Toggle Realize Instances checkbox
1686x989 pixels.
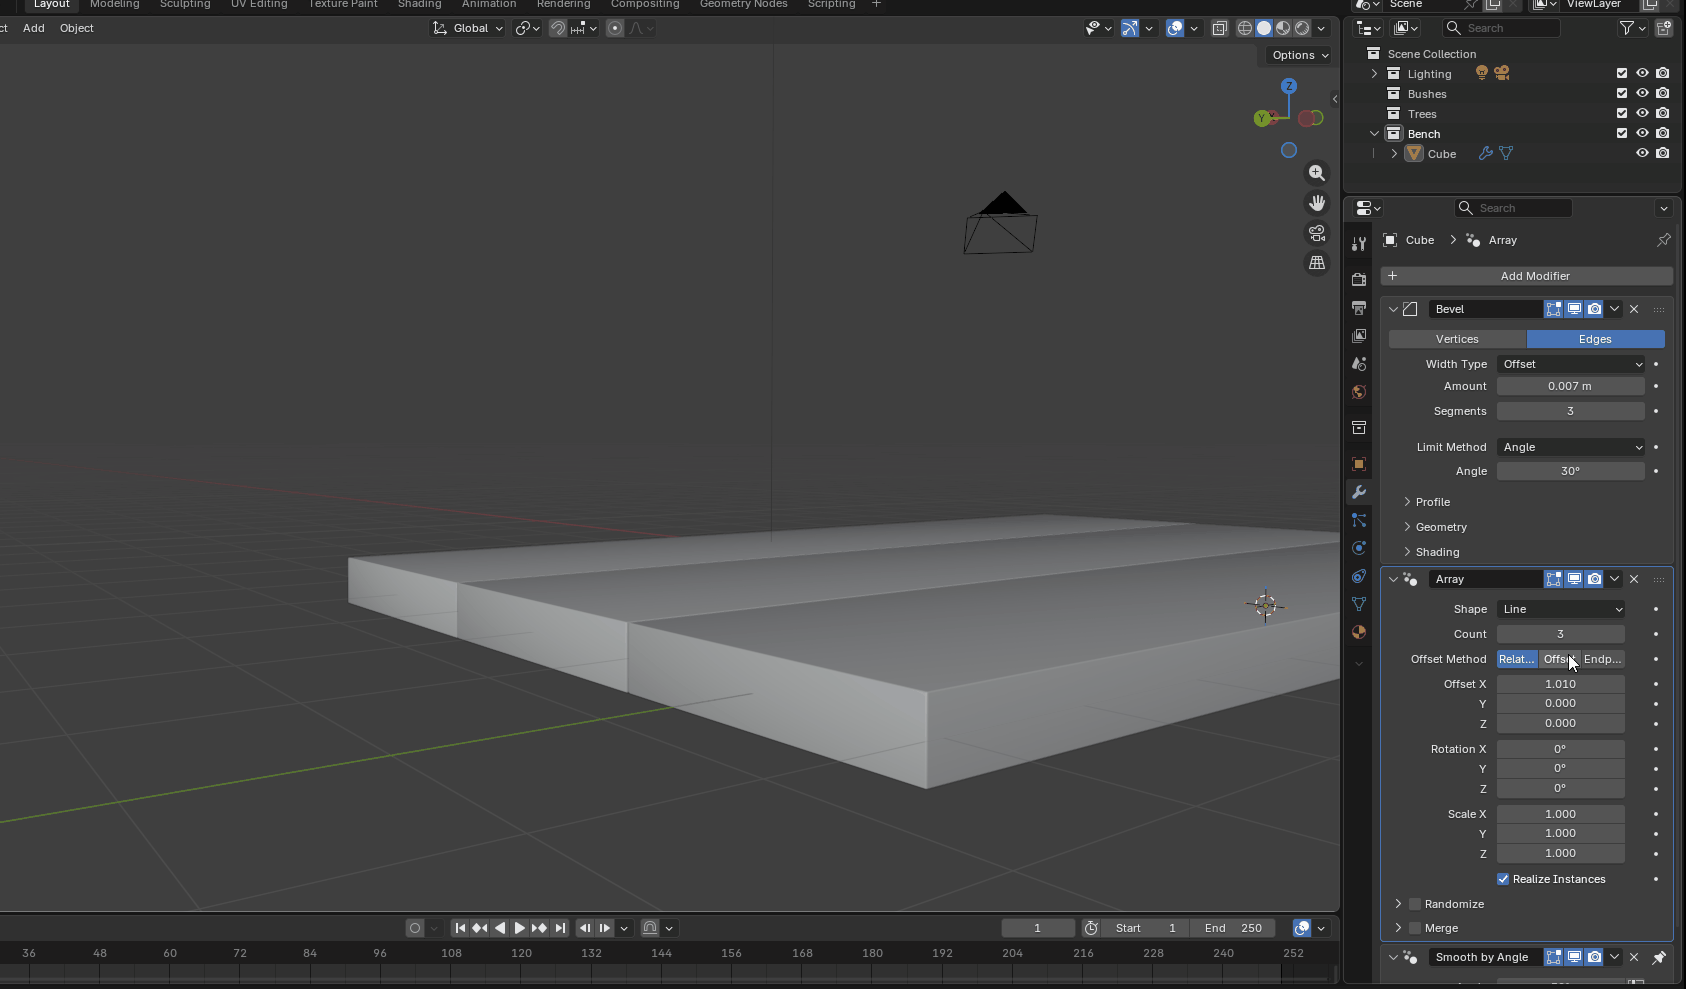[1503, 879]
